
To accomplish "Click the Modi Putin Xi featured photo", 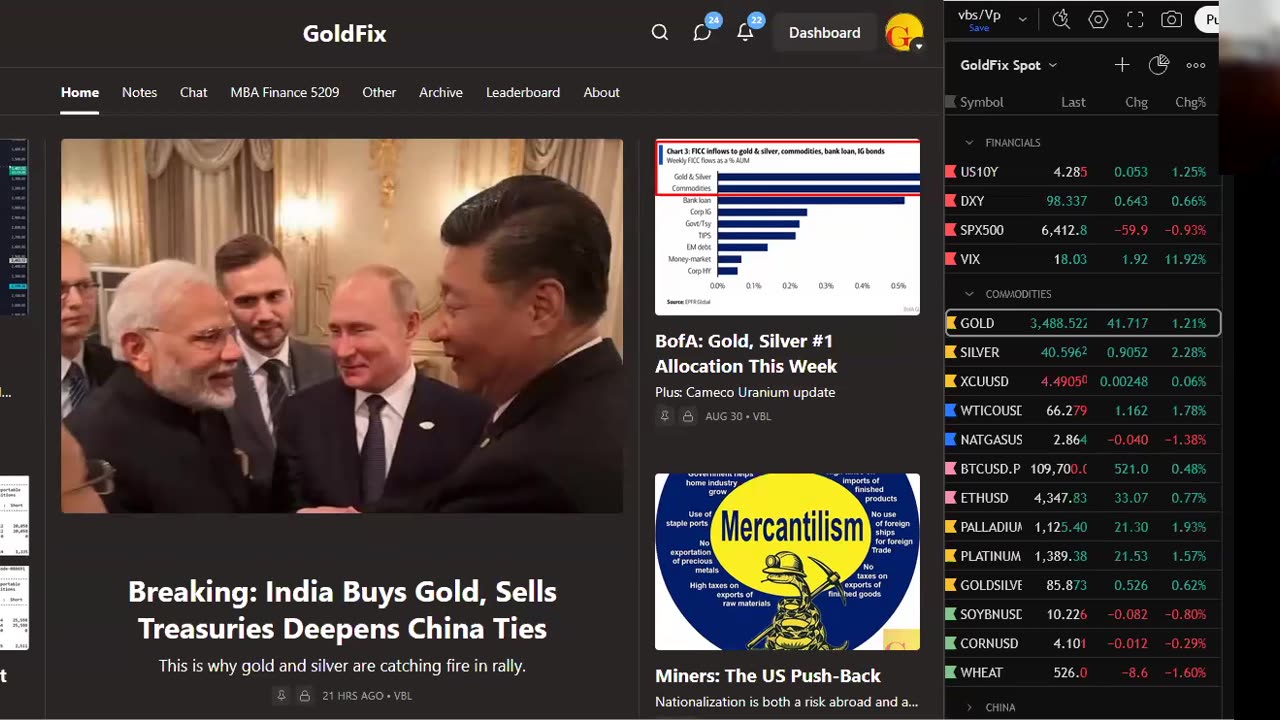I will coord(342,326).
